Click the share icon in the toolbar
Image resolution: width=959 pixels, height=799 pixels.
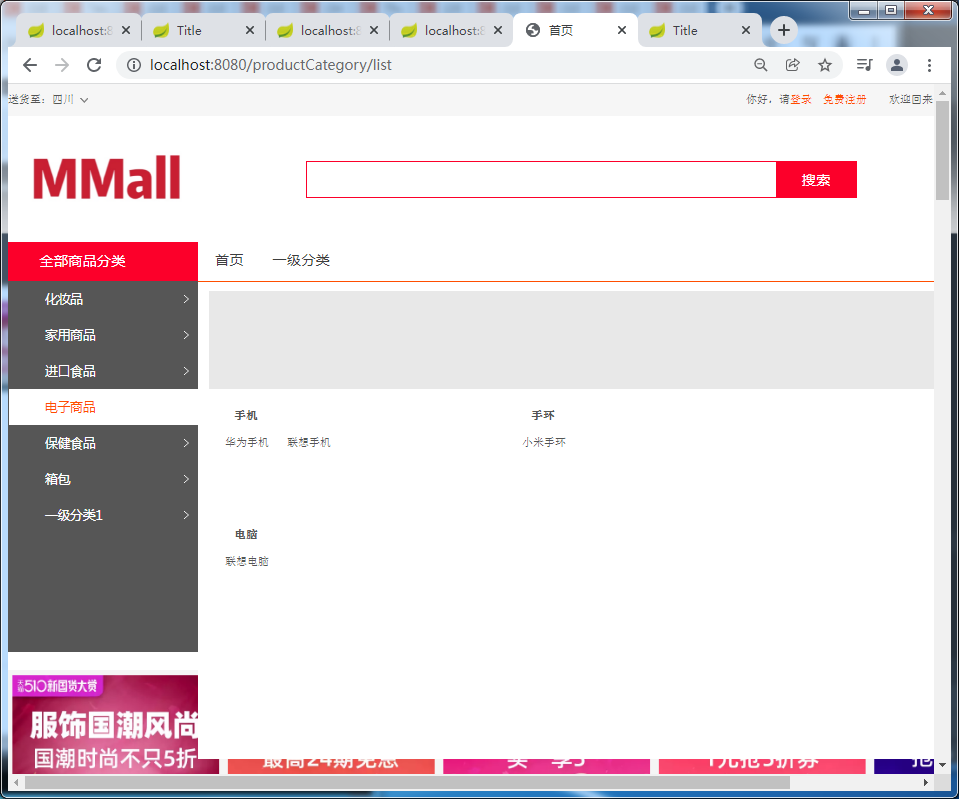(792, 64)
